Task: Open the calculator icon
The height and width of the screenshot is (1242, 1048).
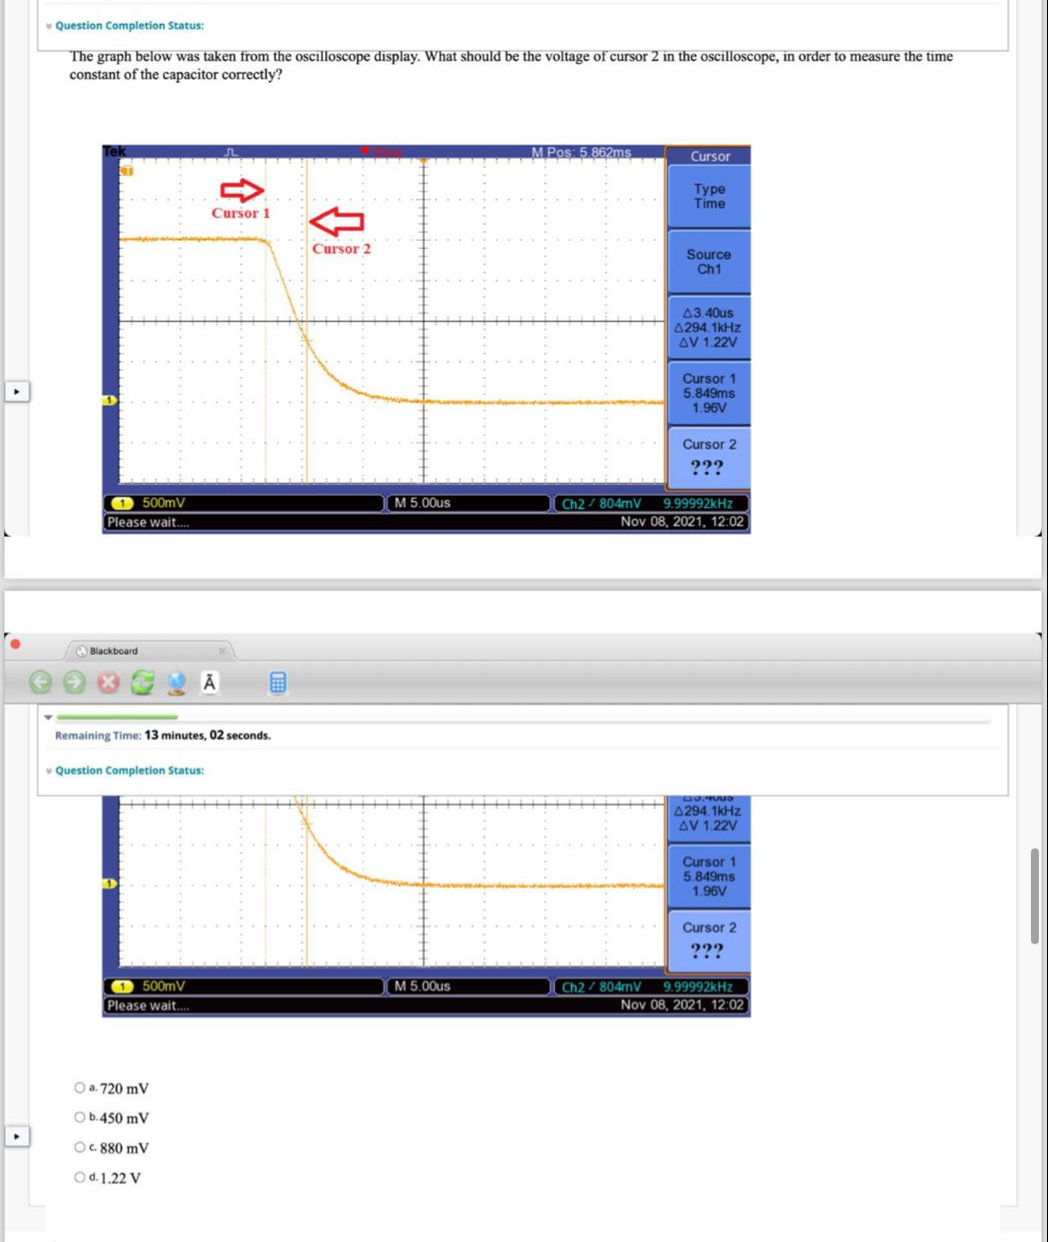Action: [x=277, y=682]
